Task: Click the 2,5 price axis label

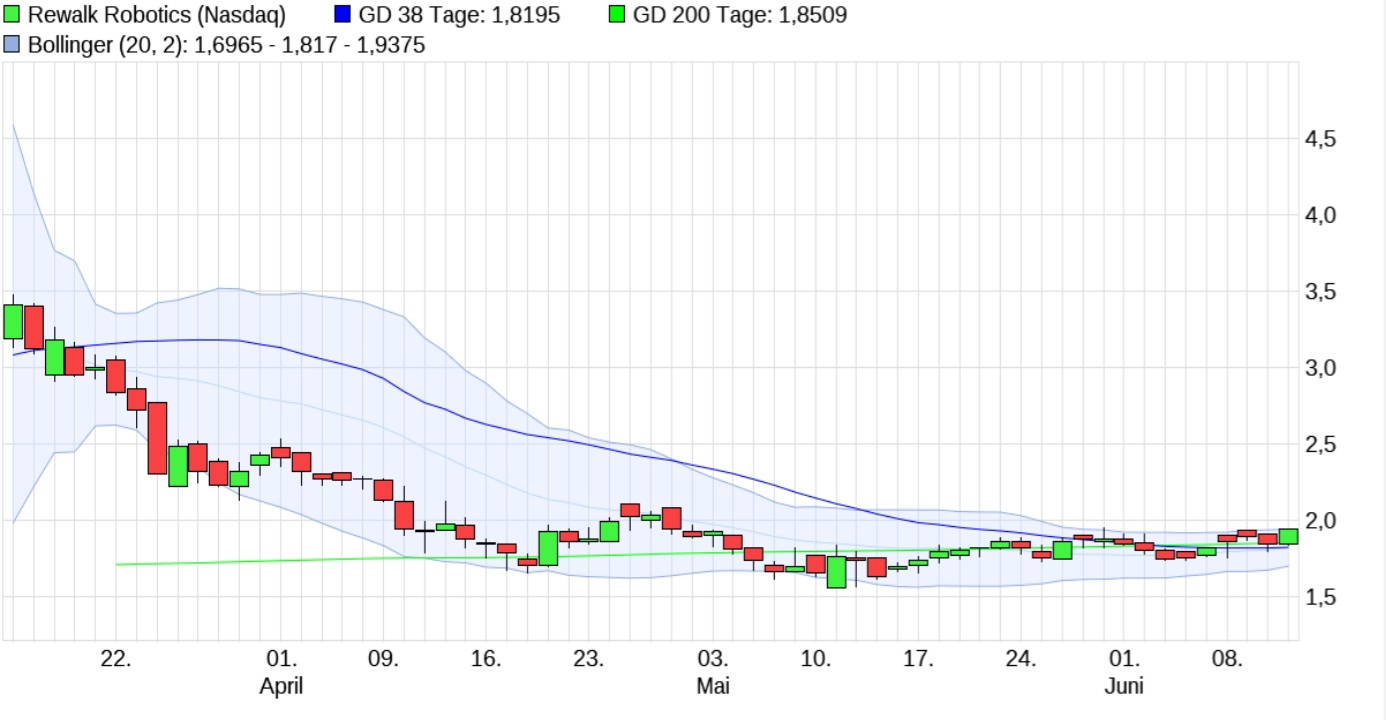Action: (x=1322, y=445)
